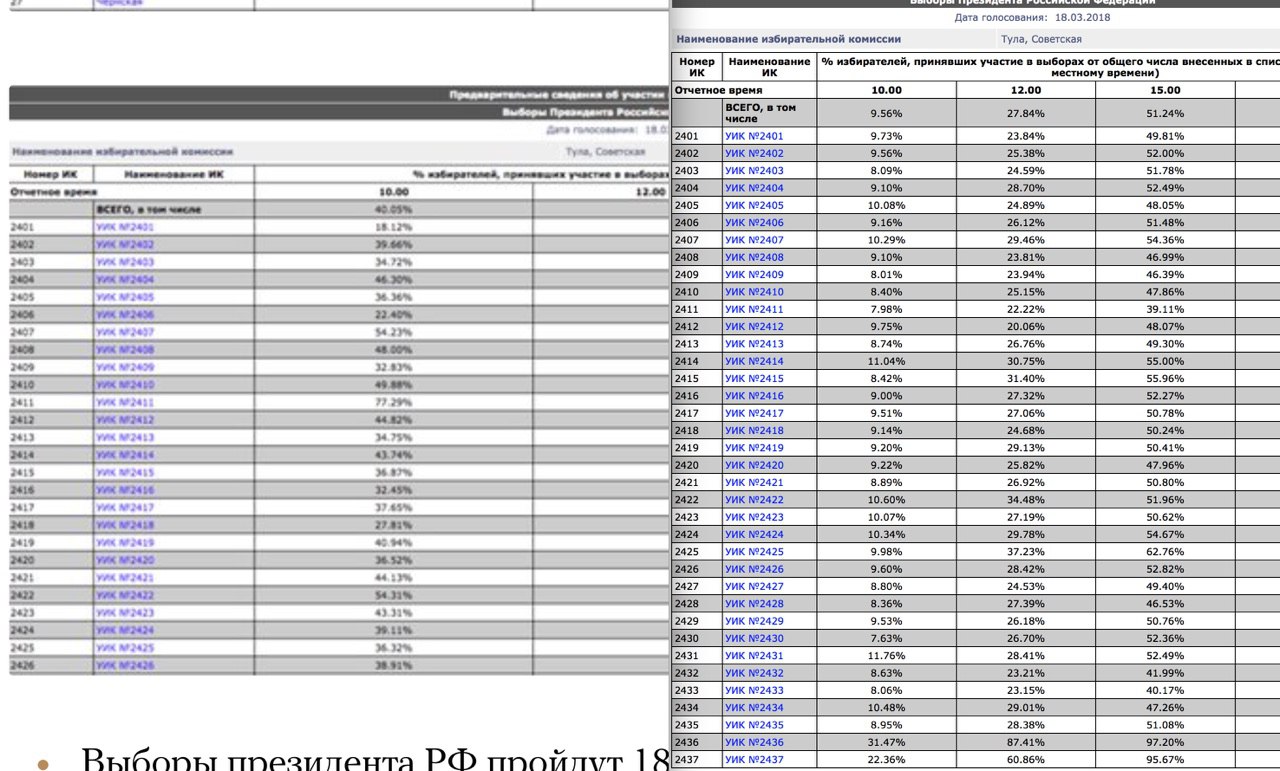Open УИК №2411 link beside 7.98%
The image size is (1280, 771).
click(754, 309)
